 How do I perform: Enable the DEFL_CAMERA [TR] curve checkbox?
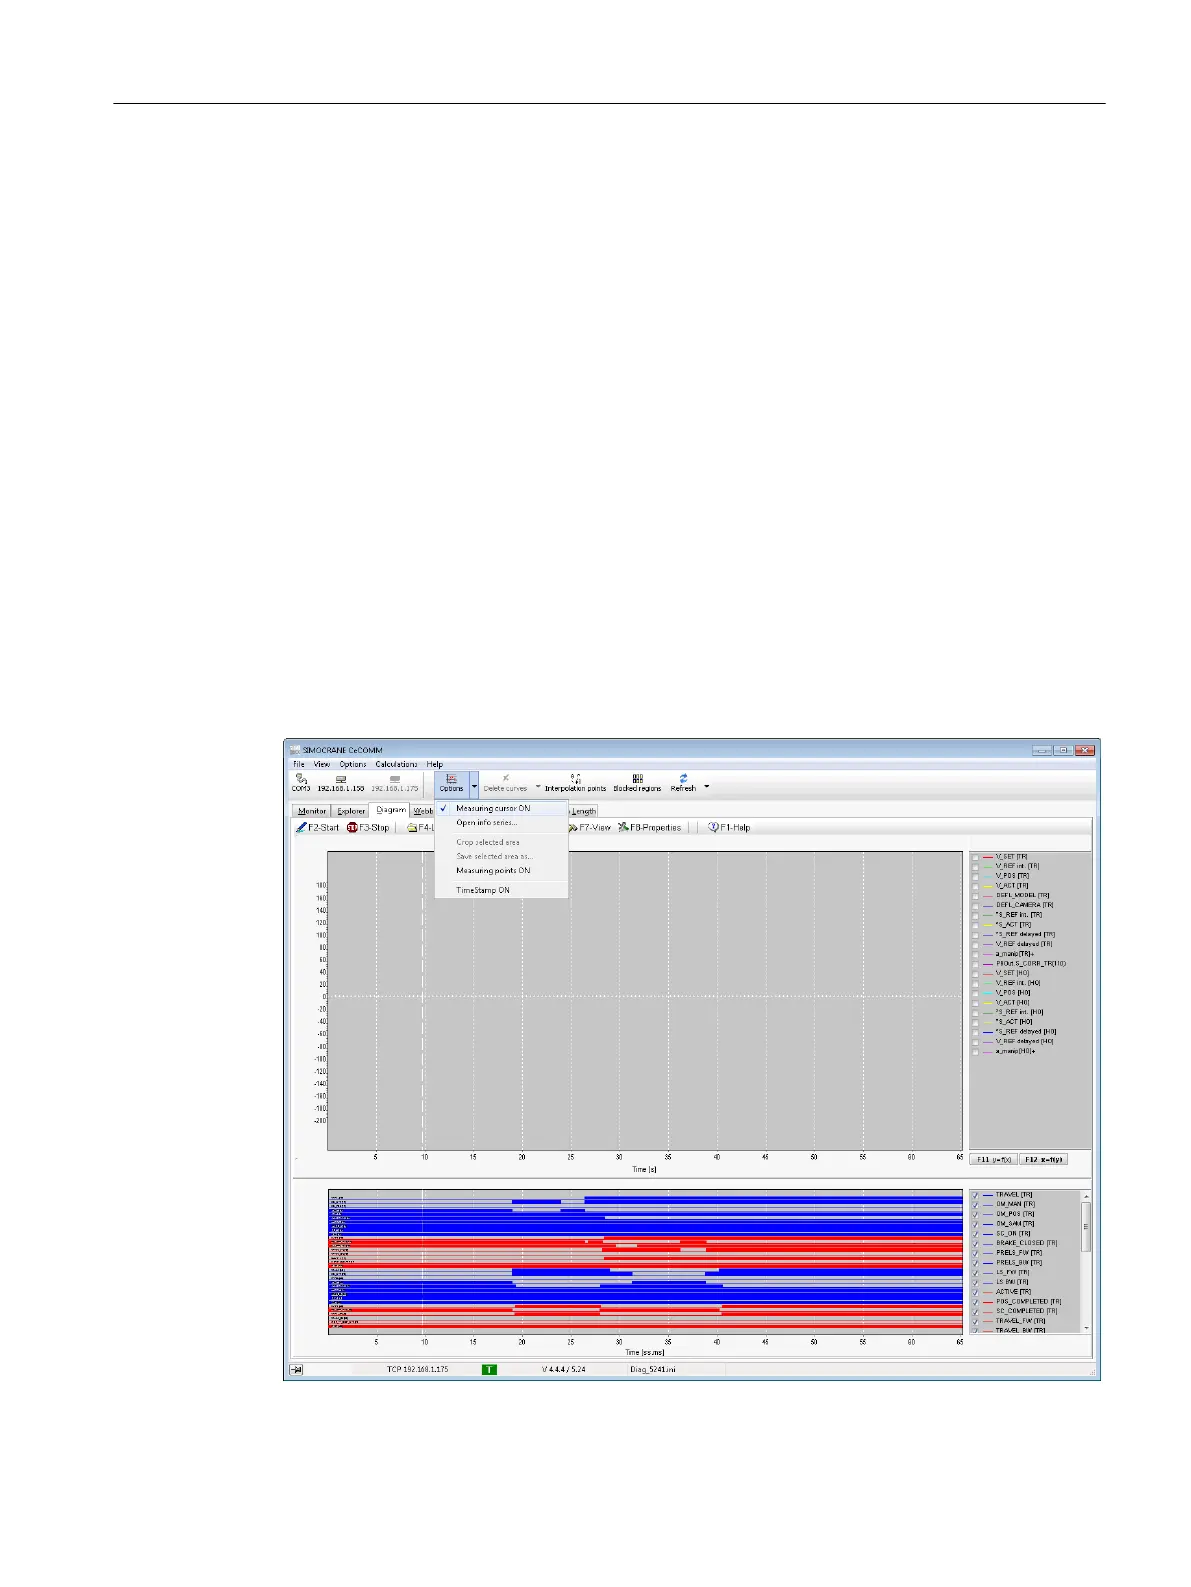(x=976, y=905)
